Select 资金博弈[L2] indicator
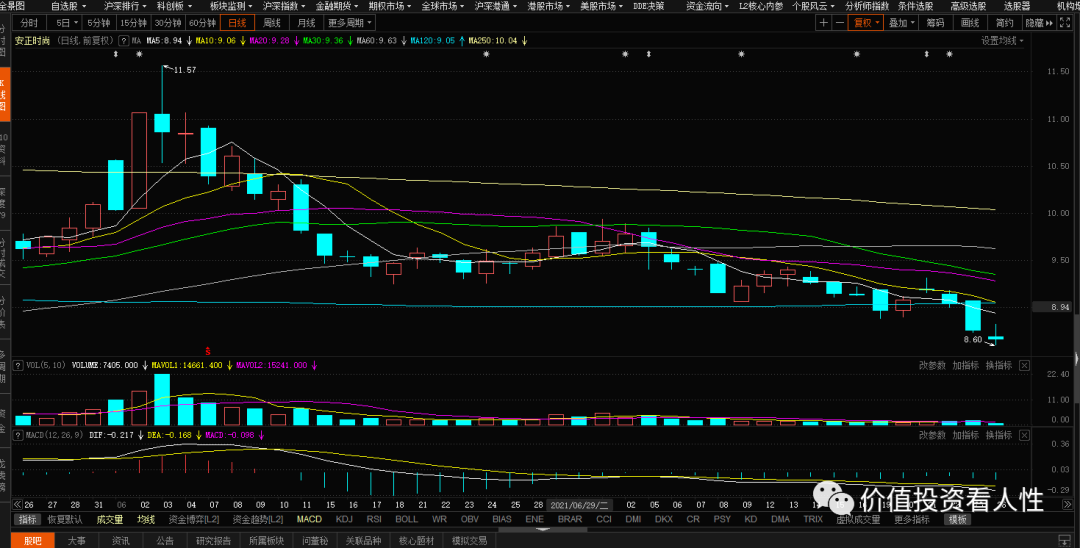This screenshot has height=548, width=1080. (194, 519)
